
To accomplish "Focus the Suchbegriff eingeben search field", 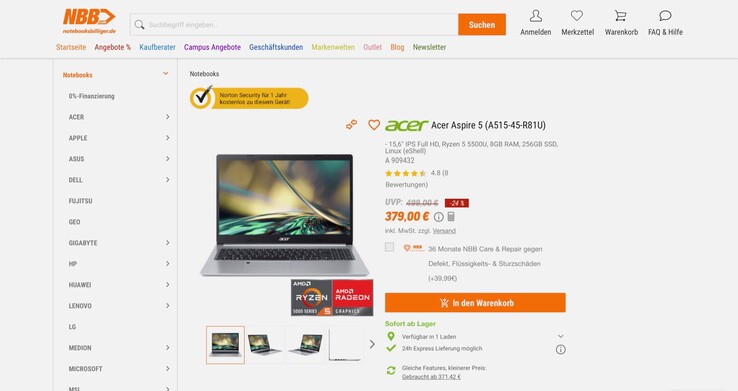I will (x=294, y=24).
